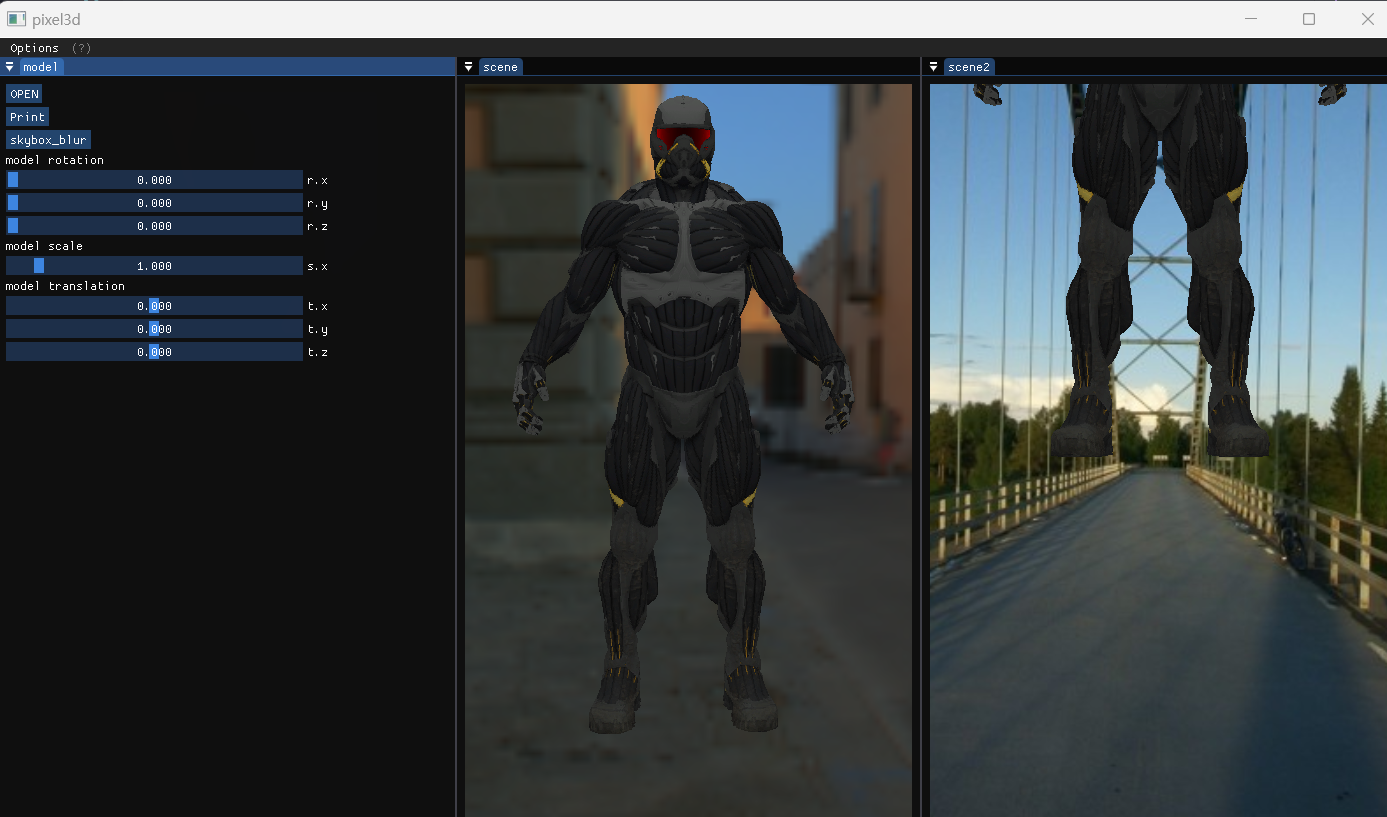Image resolution: width=1387 pixels, height=817 pixels.
Task: Click the bridge view in scene2 viewport
Action: (x=1158, y=450)
